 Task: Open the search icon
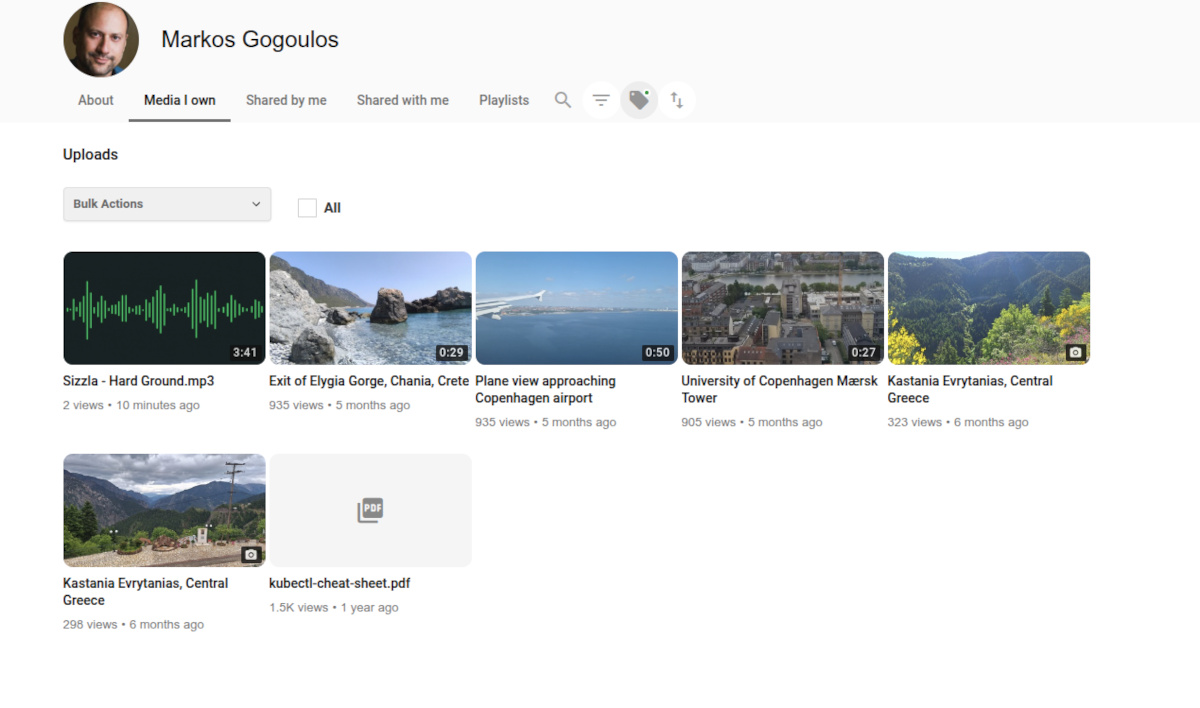pyautogui.click(x=562, y=100)
